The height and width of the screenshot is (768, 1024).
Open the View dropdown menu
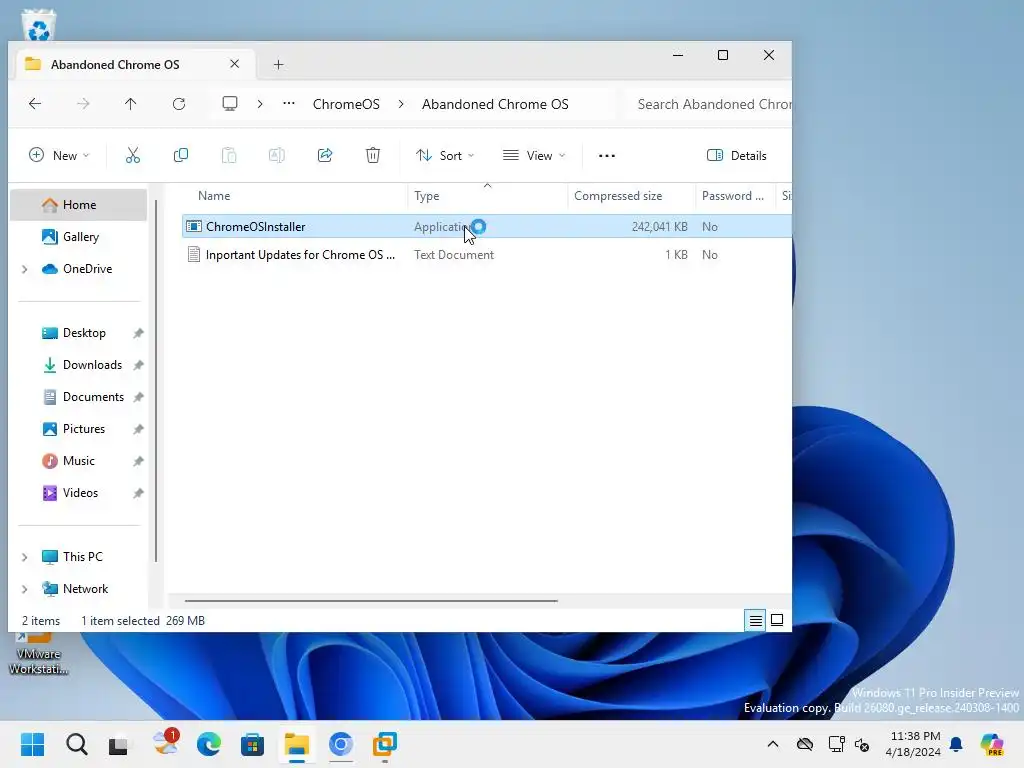coord(534,155)
